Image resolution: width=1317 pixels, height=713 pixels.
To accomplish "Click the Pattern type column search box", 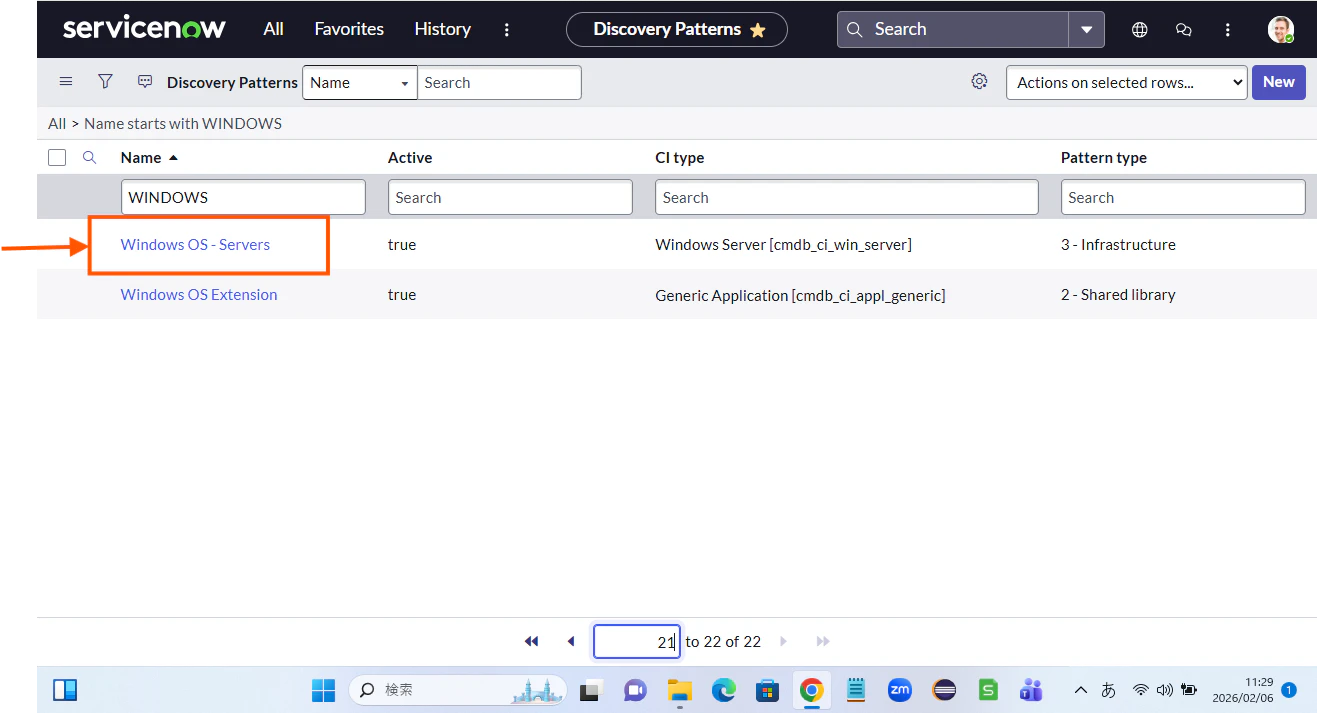I will coord(1183,197).
